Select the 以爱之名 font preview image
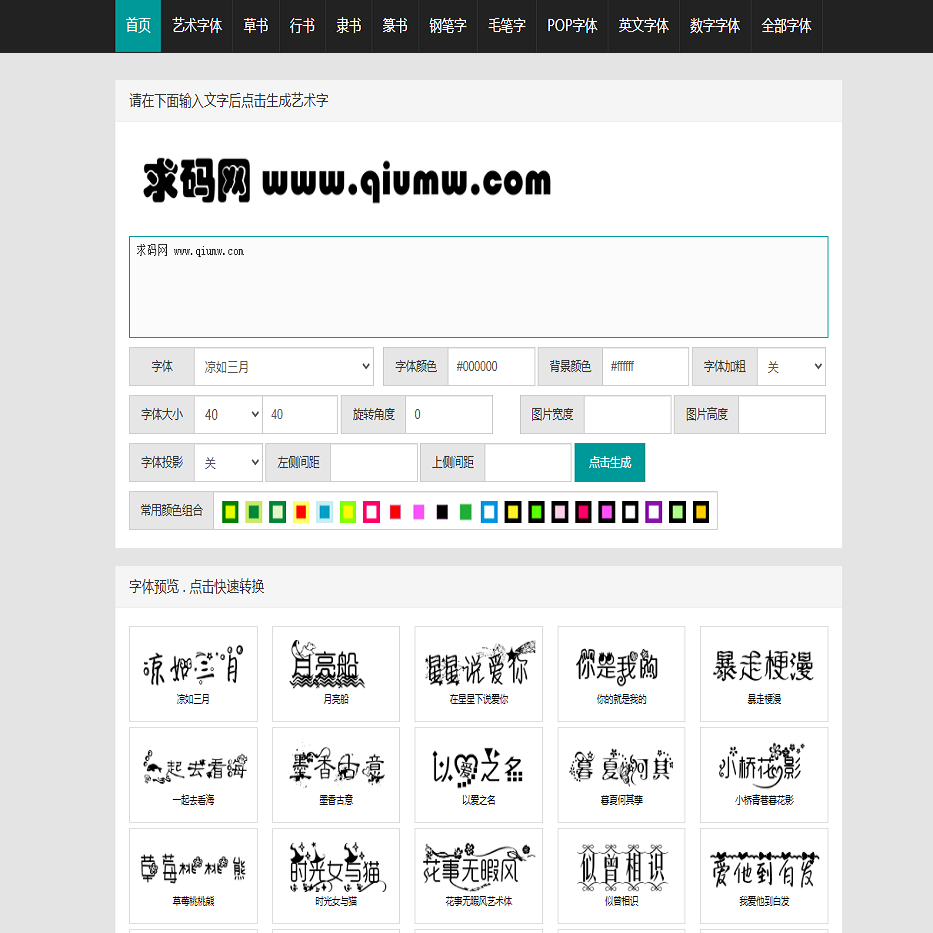Image resolution: width=933 pixels, height=933 pixels. tap(478, 774)
